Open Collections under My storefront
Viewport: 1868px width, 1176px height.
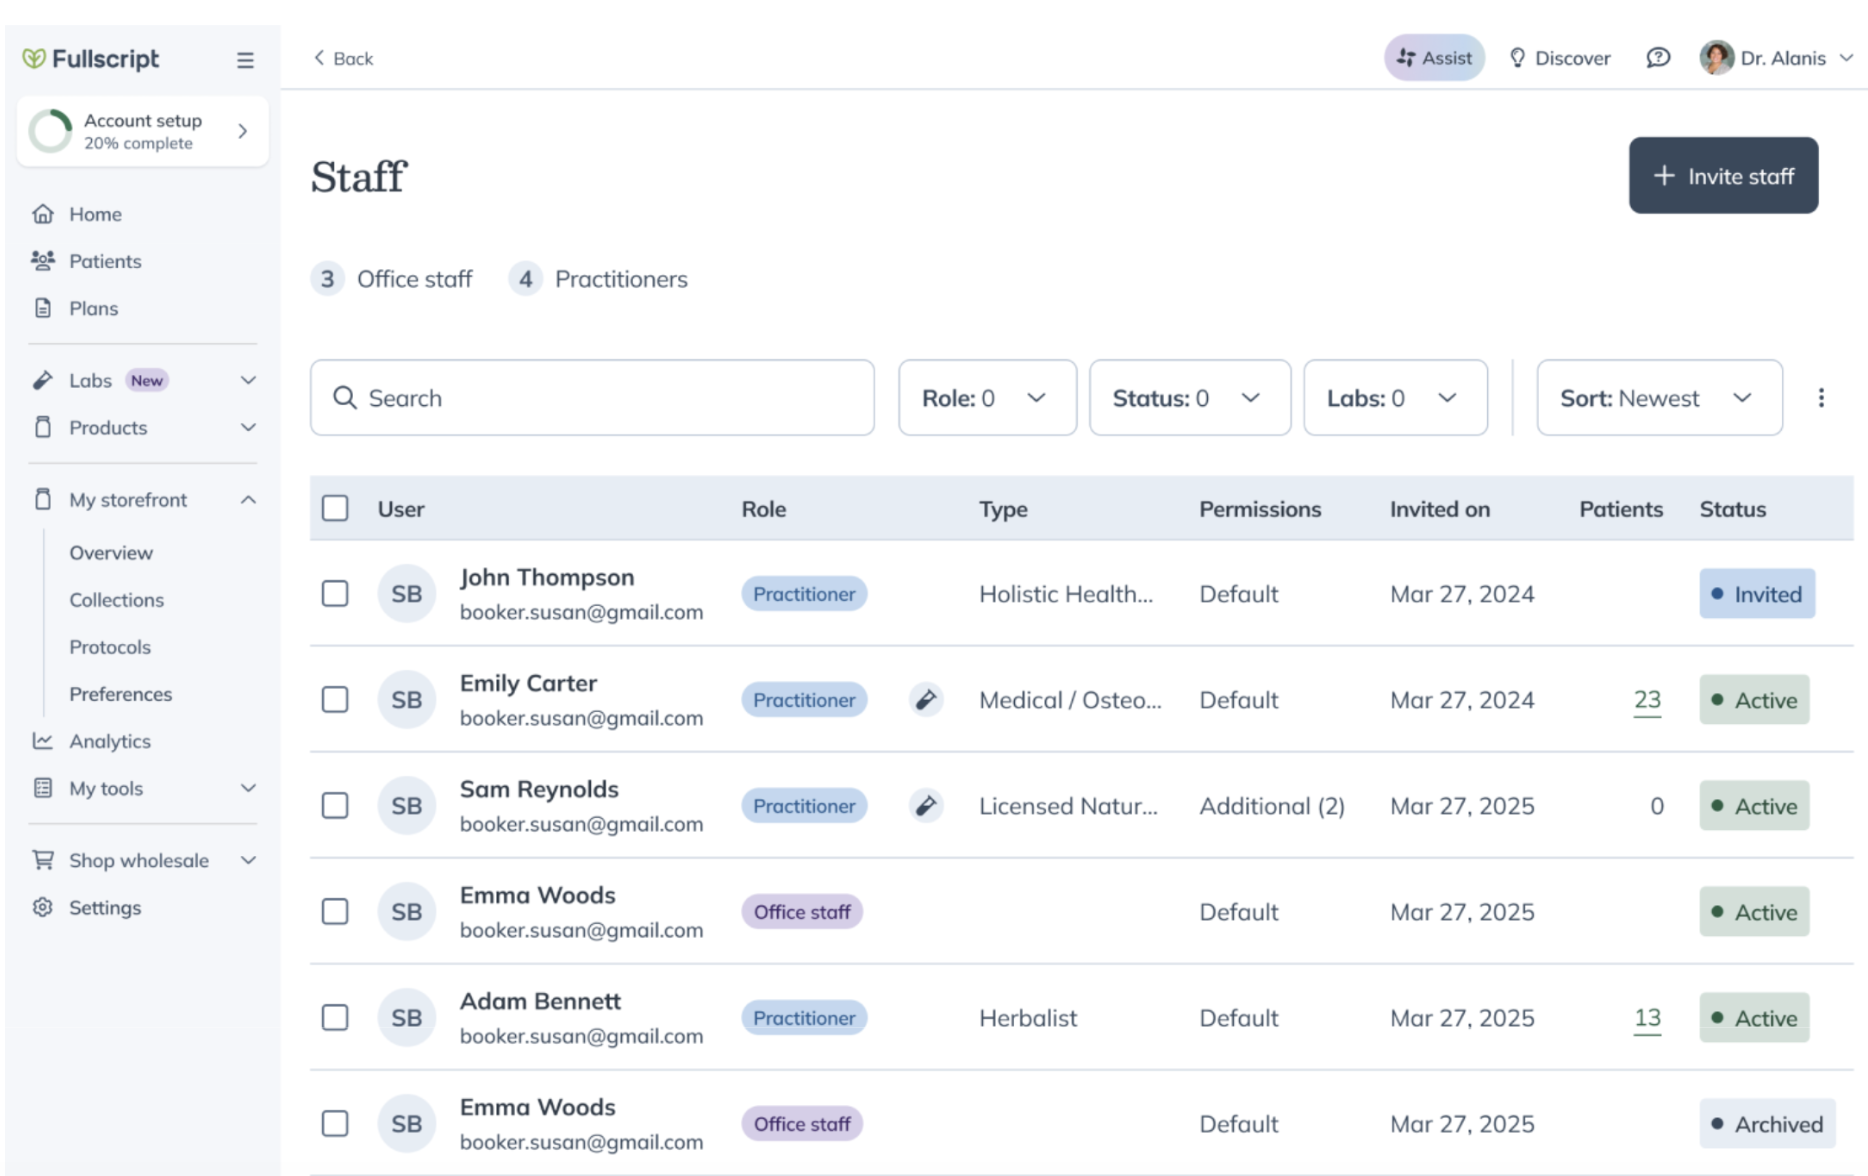[116, 600]
